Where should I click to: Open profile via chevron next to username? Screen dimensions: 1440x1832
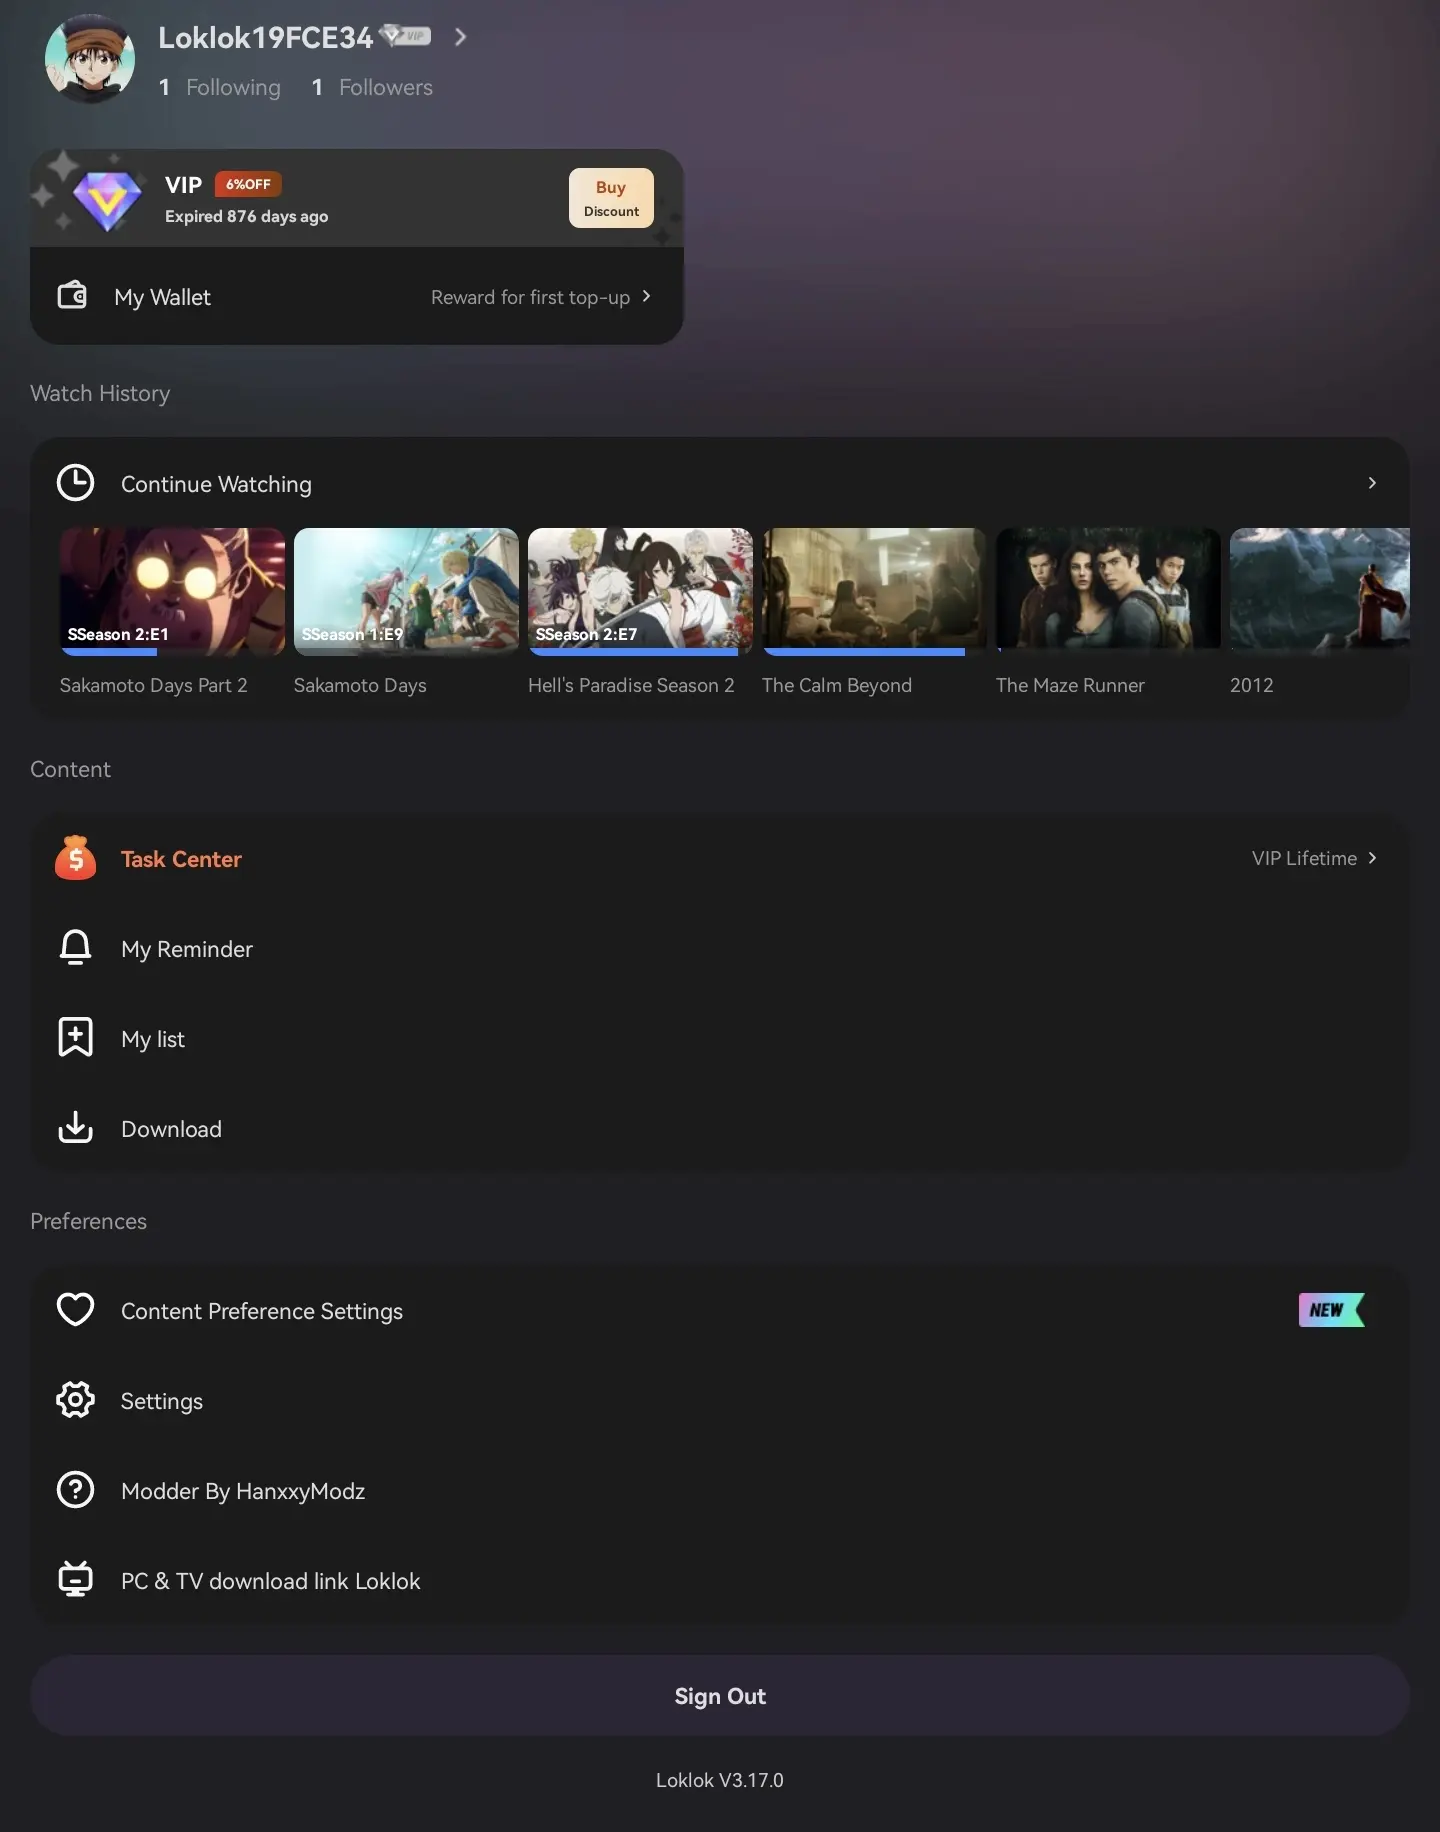(x=460, y=37)
